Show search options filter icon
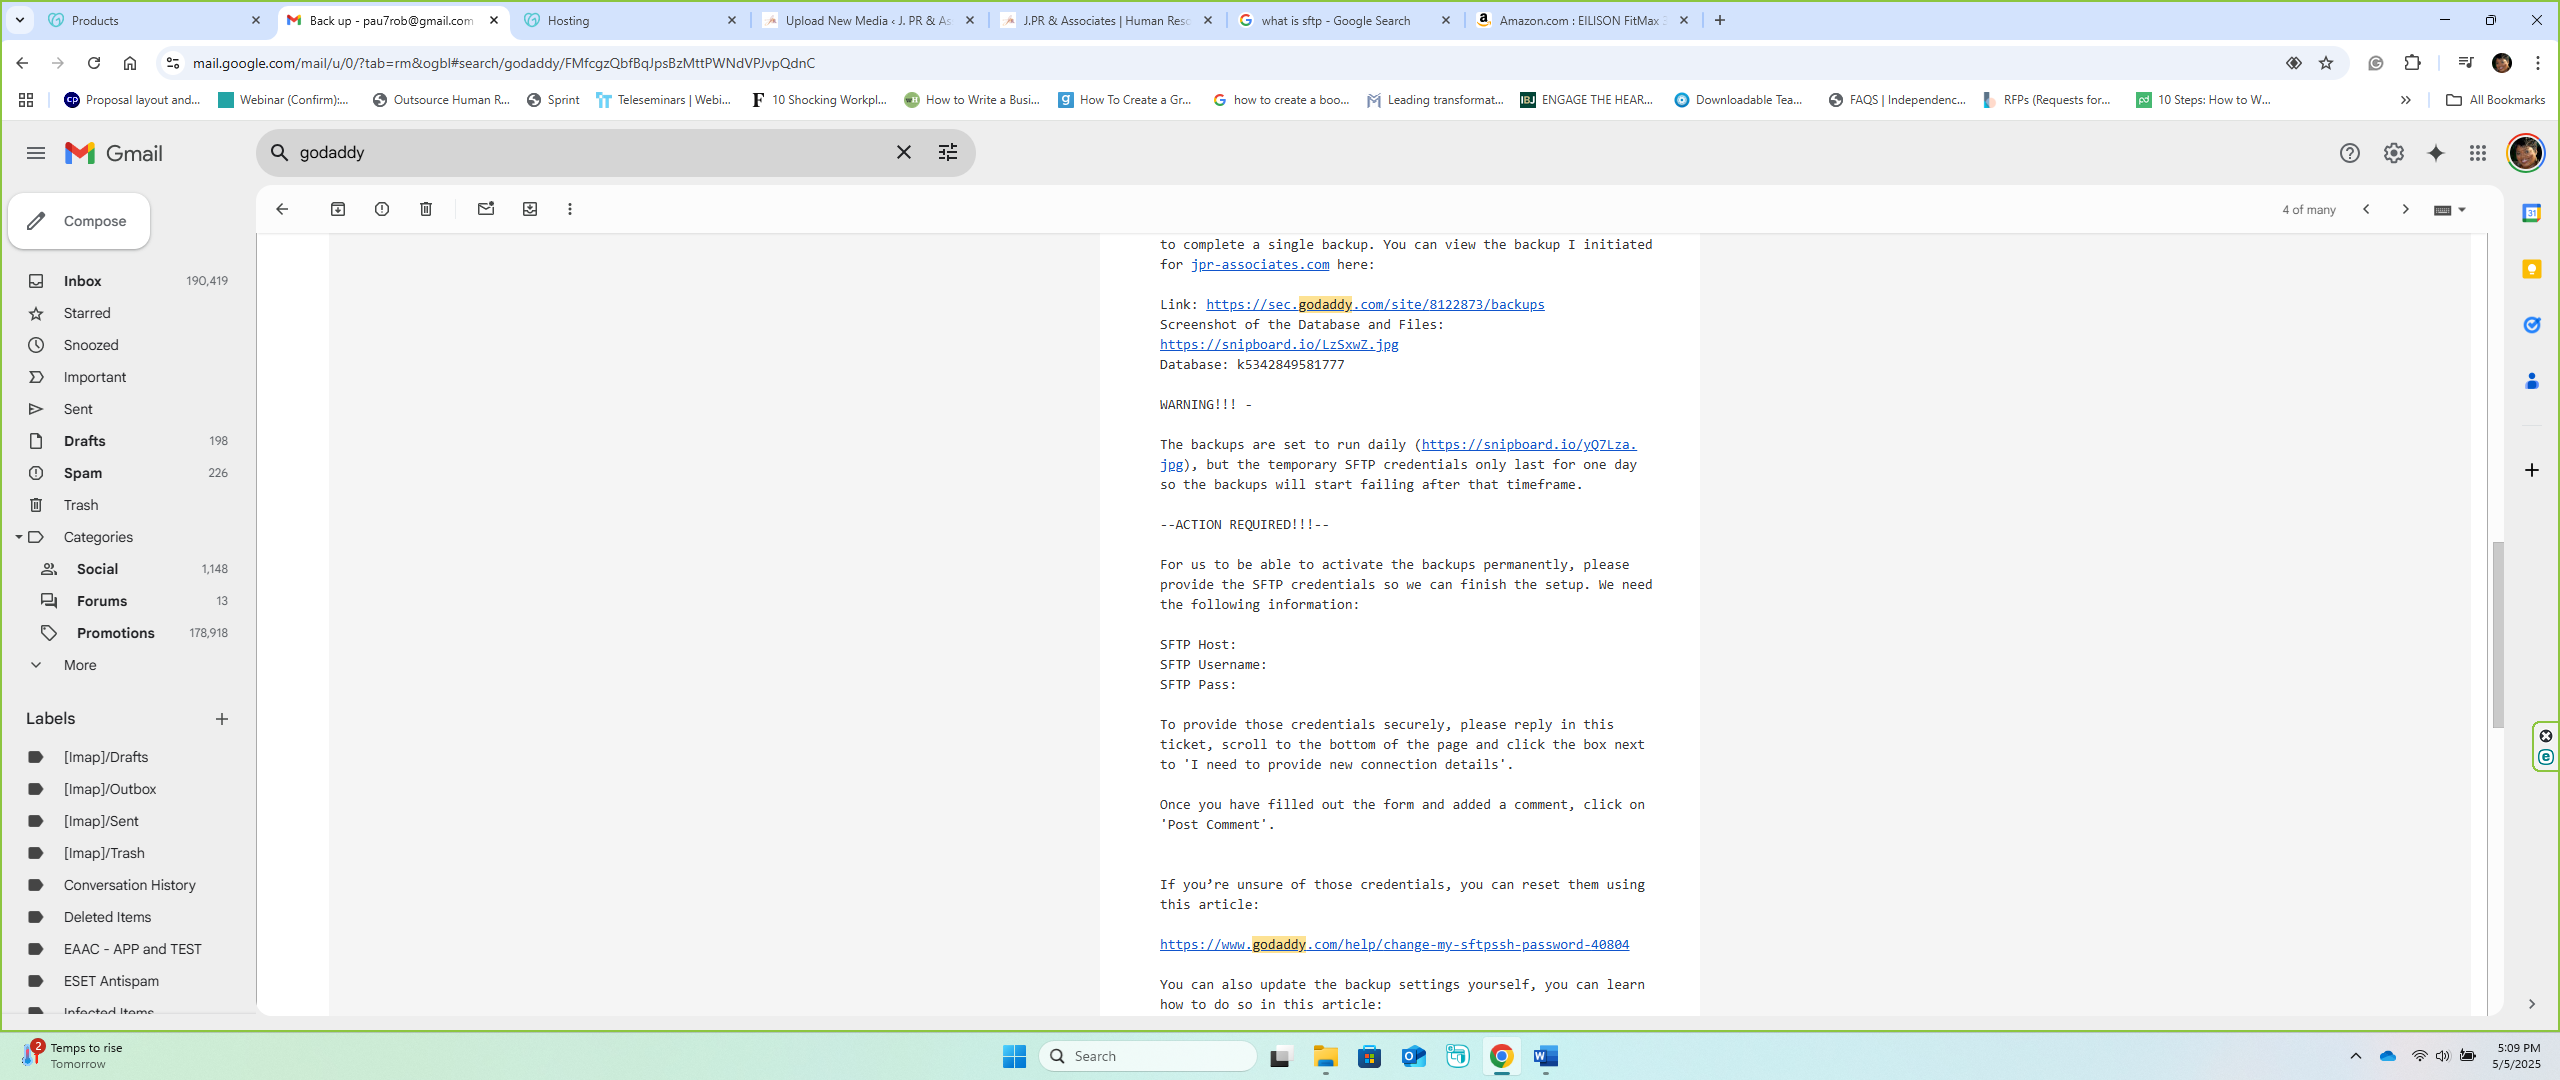The image size is (2560, 1080). (x=947, y=152)
